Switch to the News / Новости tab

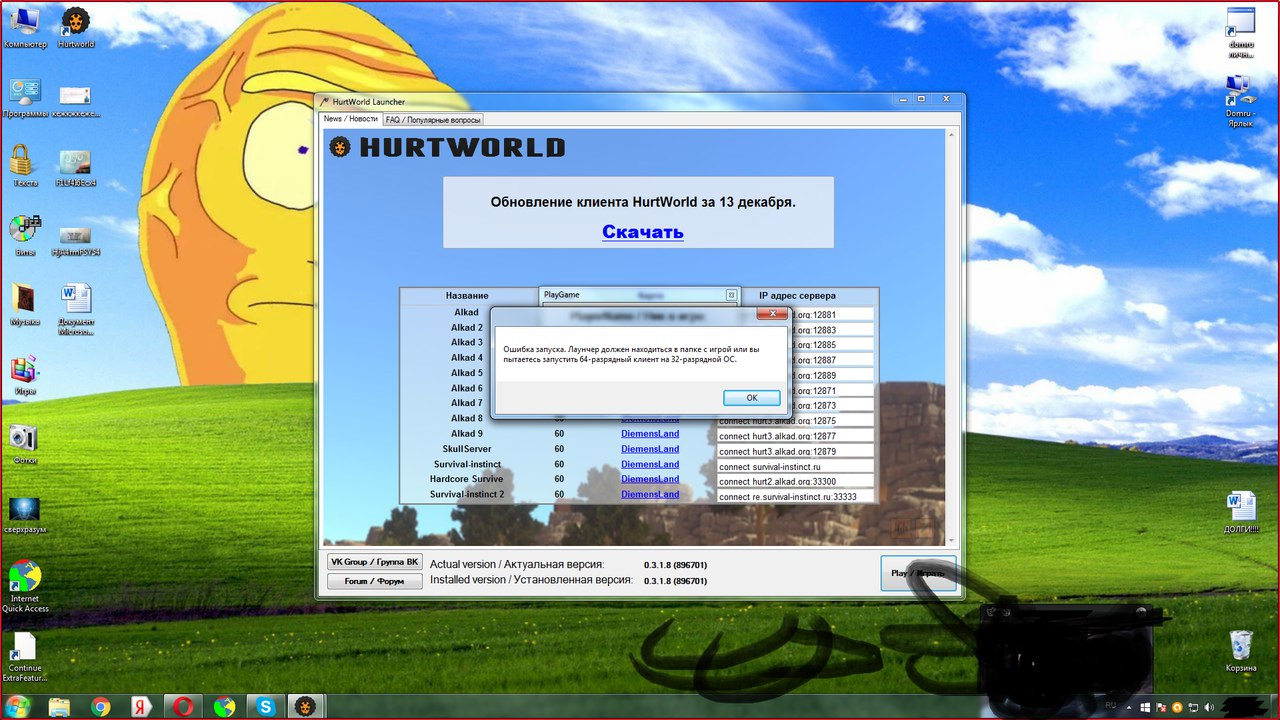[x=350, y=119]
